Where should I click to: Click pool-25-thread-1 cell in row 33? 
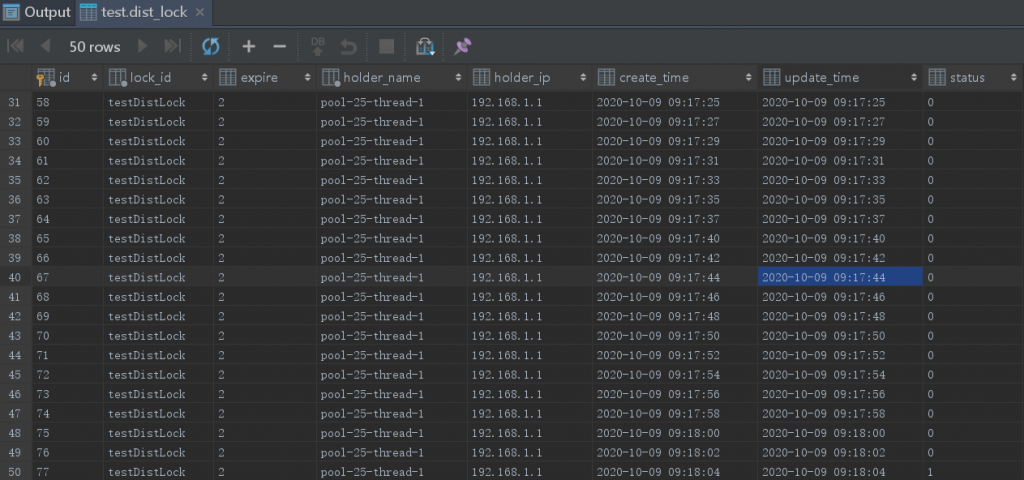[392, 141]
